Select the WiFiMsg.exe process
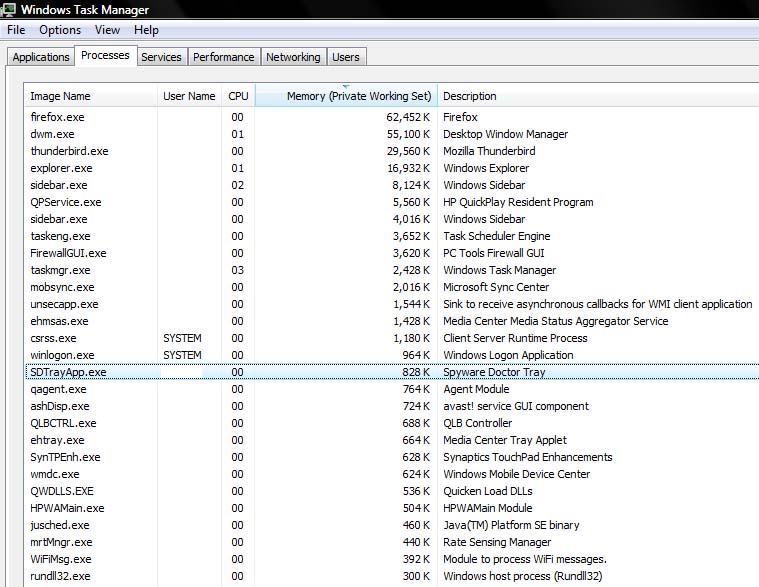 point(392,559)
